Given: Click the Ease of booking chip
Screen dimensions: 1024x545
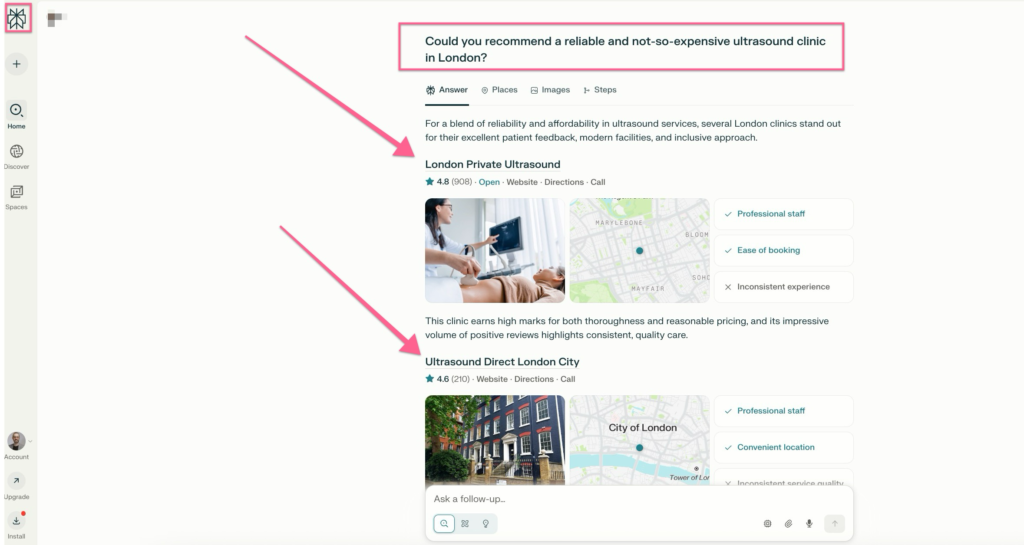Looking at the screenshot, I should (784, 251).
